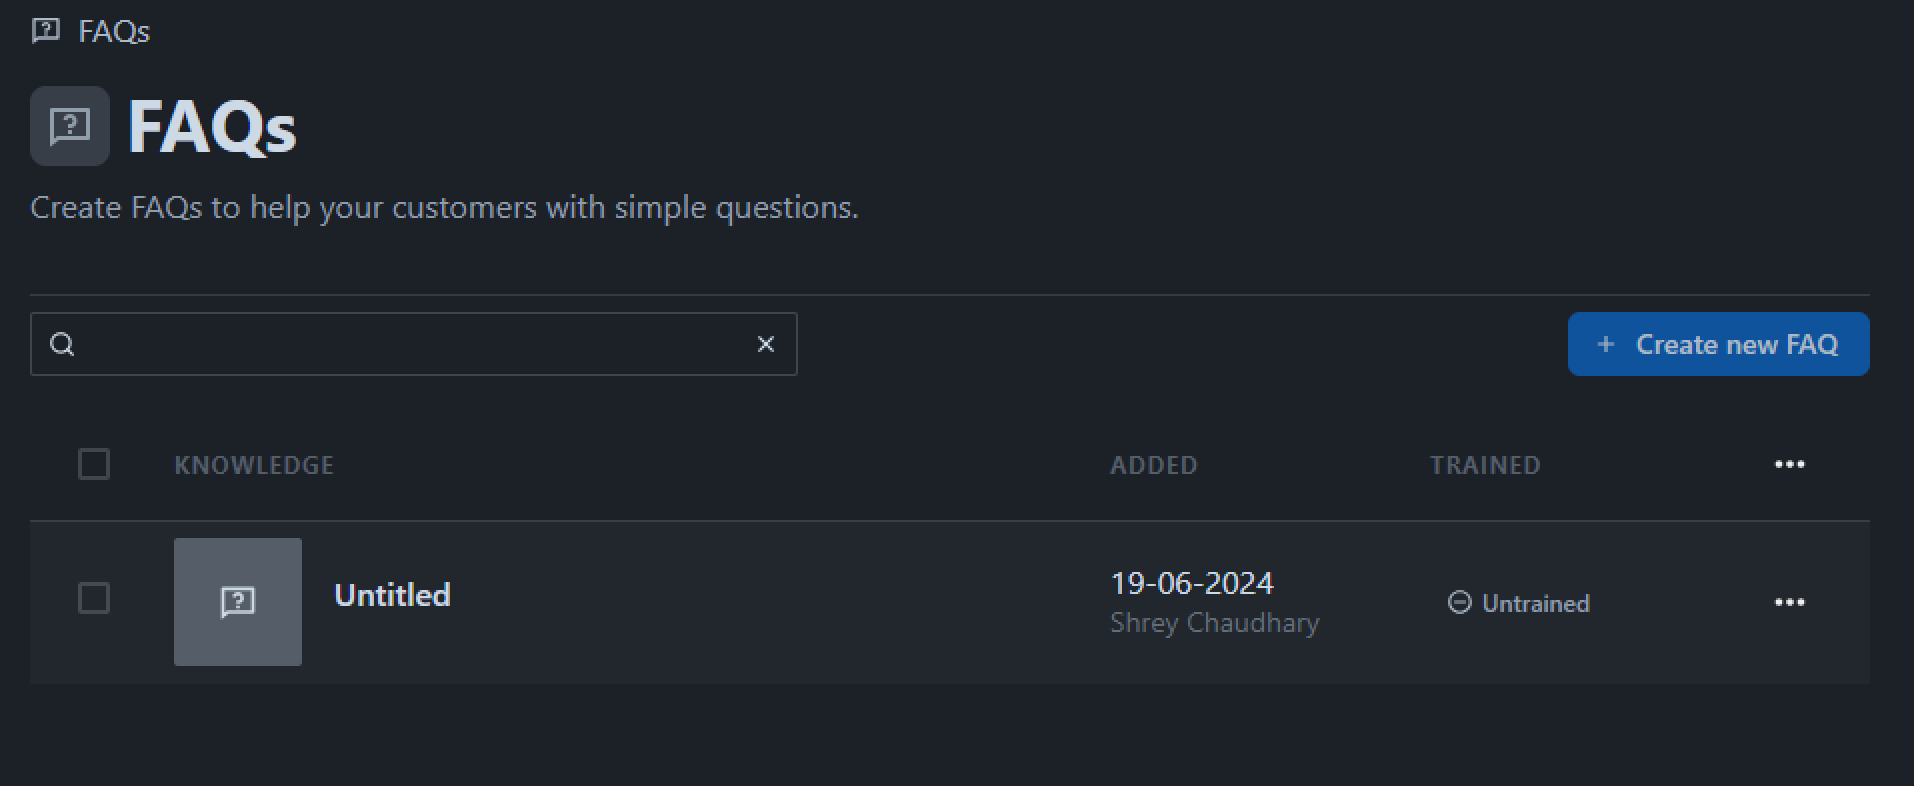Click the Create new FAQ button
Viewport: 1914px width, 786px height.
click(1717, 343)
